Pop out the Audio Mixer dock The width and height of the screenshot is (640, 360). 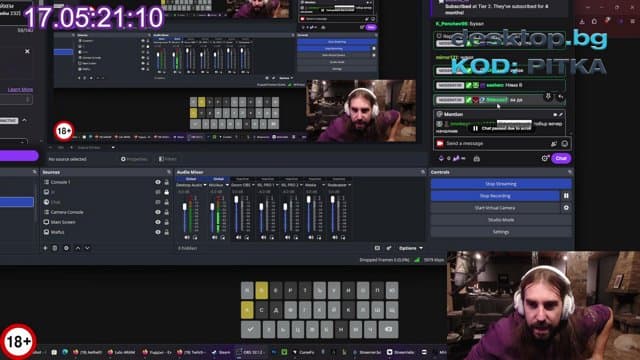[422, 172]
